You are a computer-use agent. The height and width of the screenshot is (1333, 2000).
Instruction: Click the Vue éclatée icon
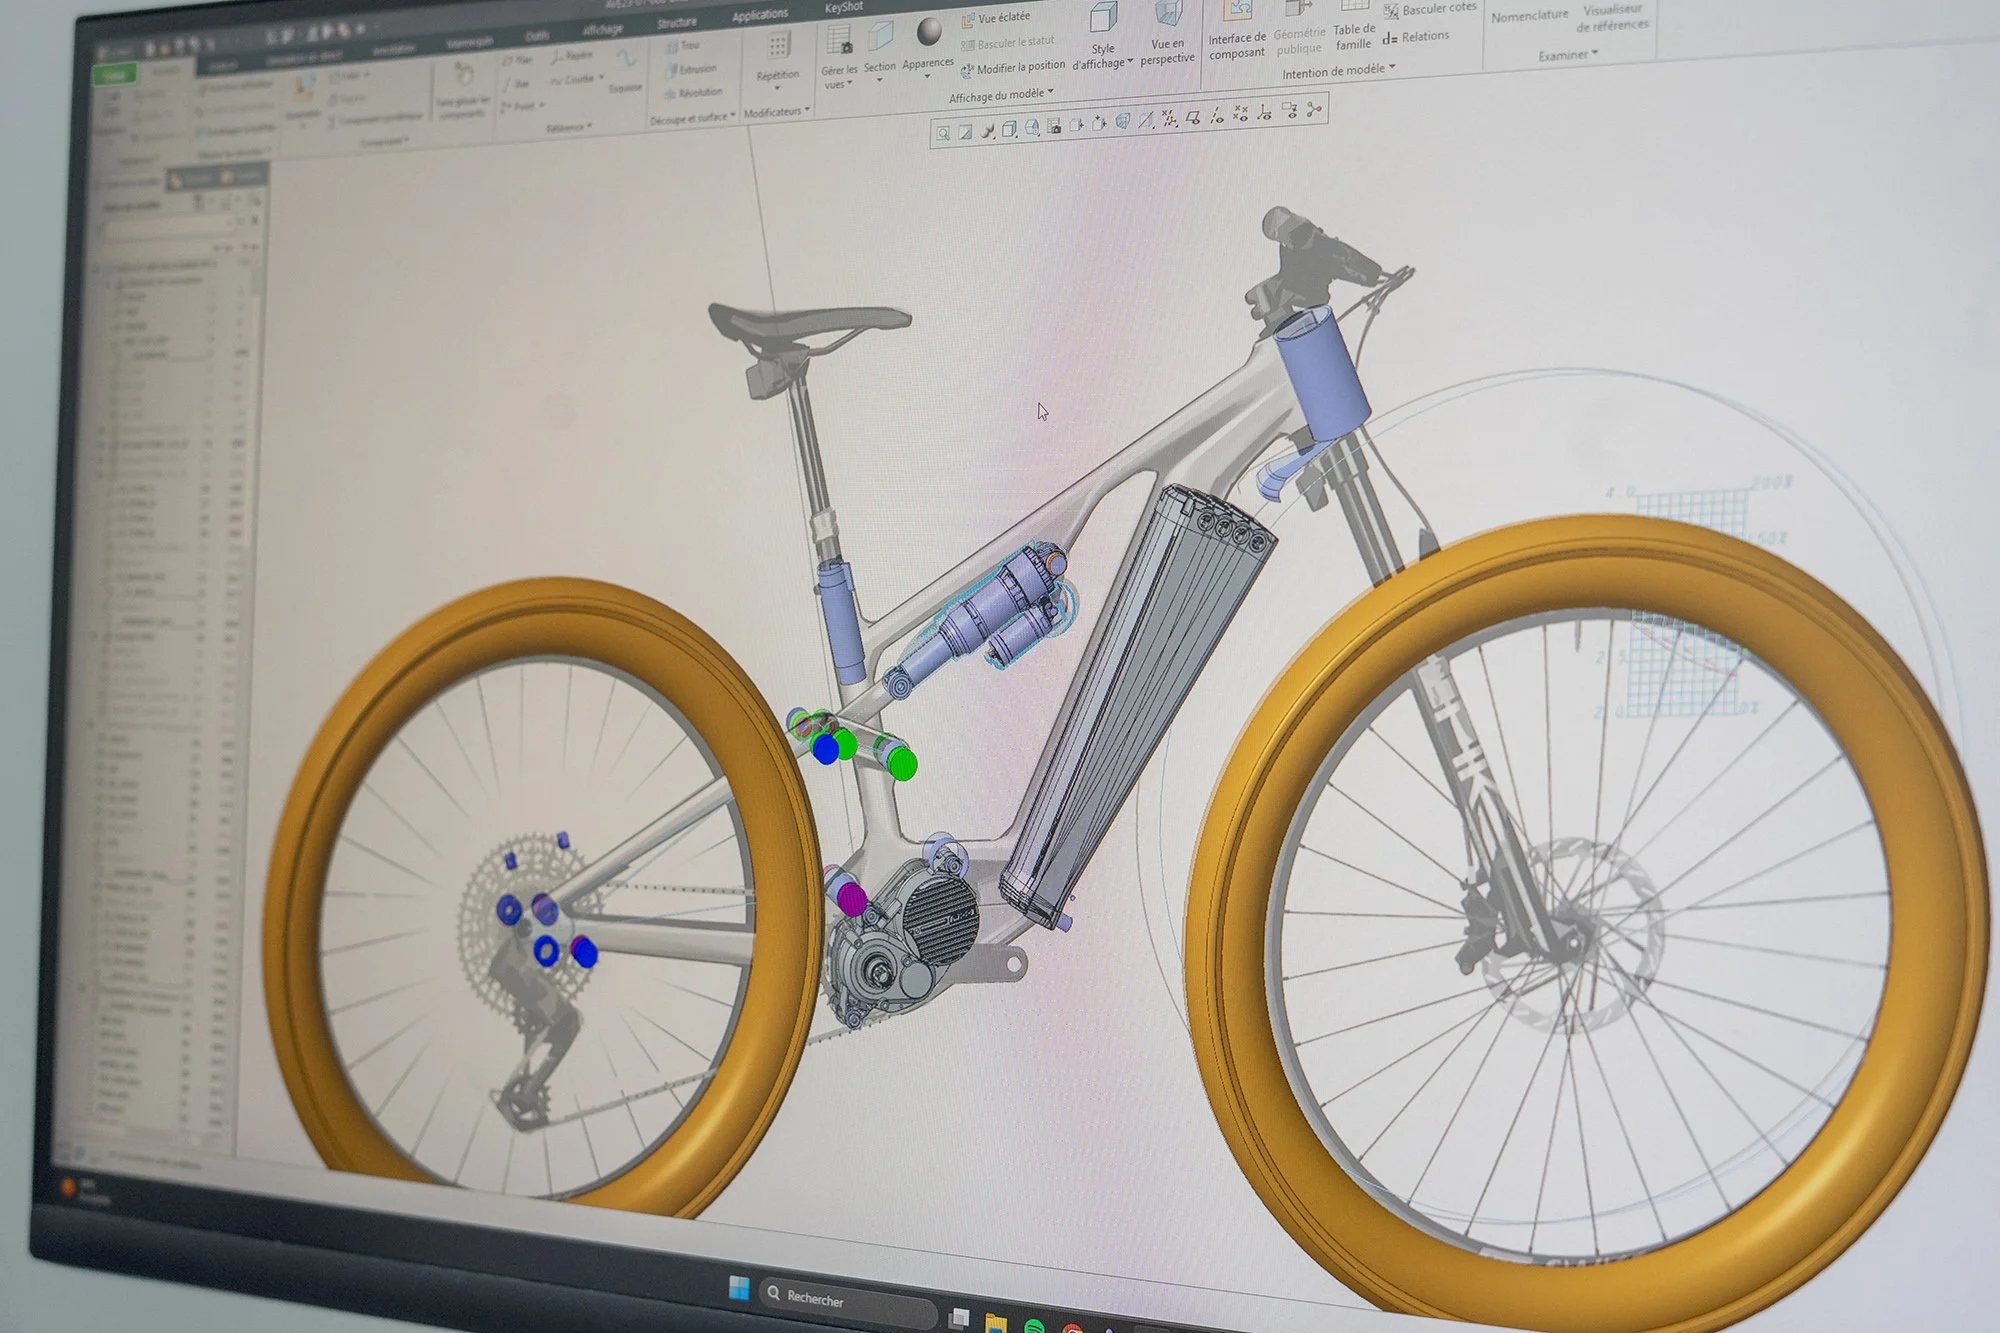coord(969,19)
